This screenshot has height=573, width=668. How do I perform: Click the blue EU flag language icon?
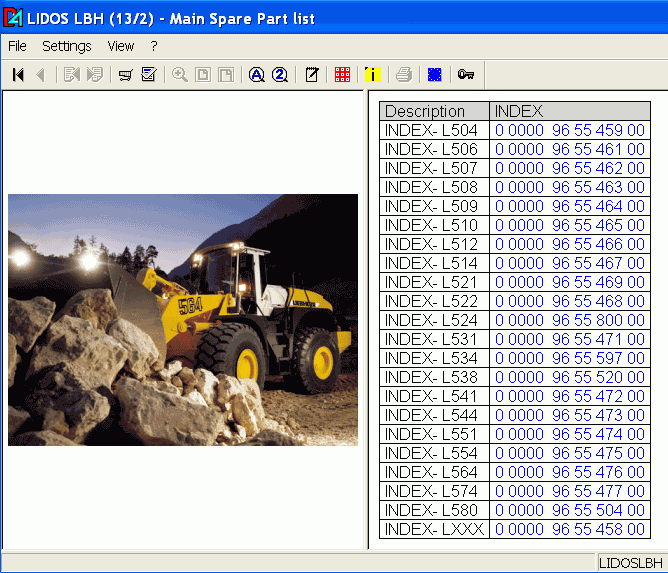pyautogui.click(x=435, y=75)
